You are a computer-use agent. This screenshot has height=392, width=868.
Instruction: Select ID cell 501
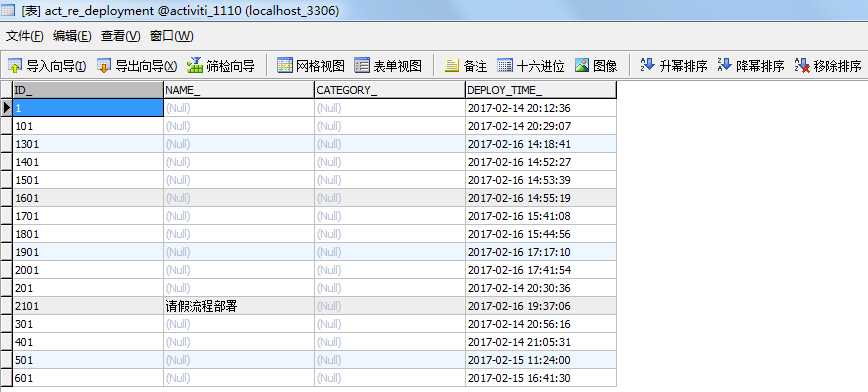87,360
